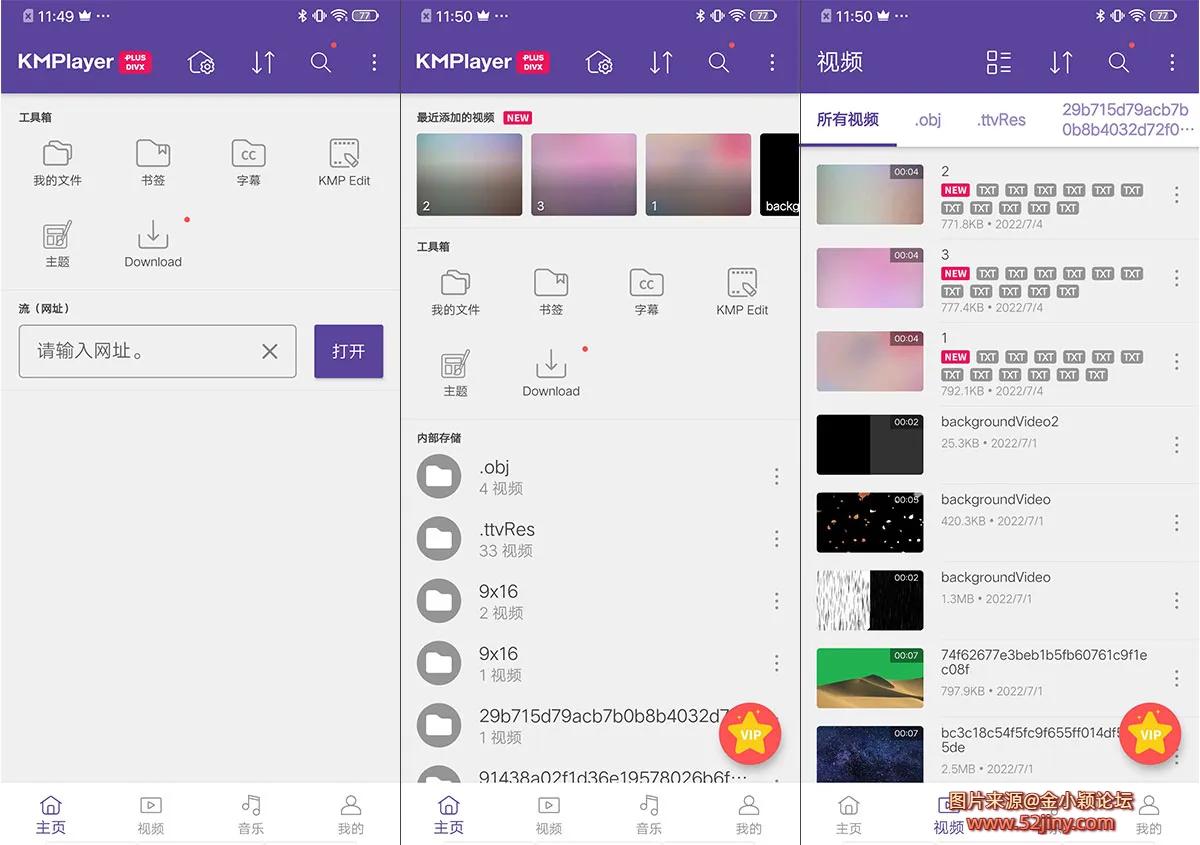Switch list view layout icon in 视频 header

(998, 62)
